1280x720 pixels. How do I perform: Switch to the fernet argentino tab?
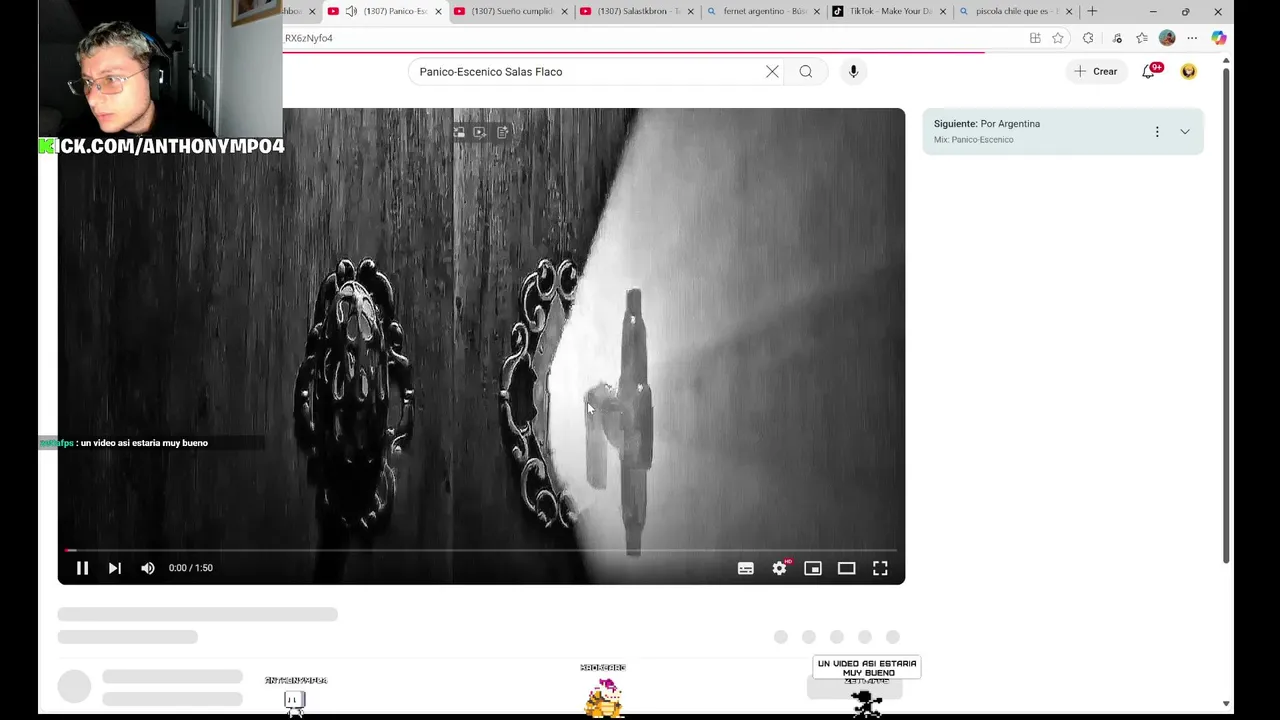(763, 11)
